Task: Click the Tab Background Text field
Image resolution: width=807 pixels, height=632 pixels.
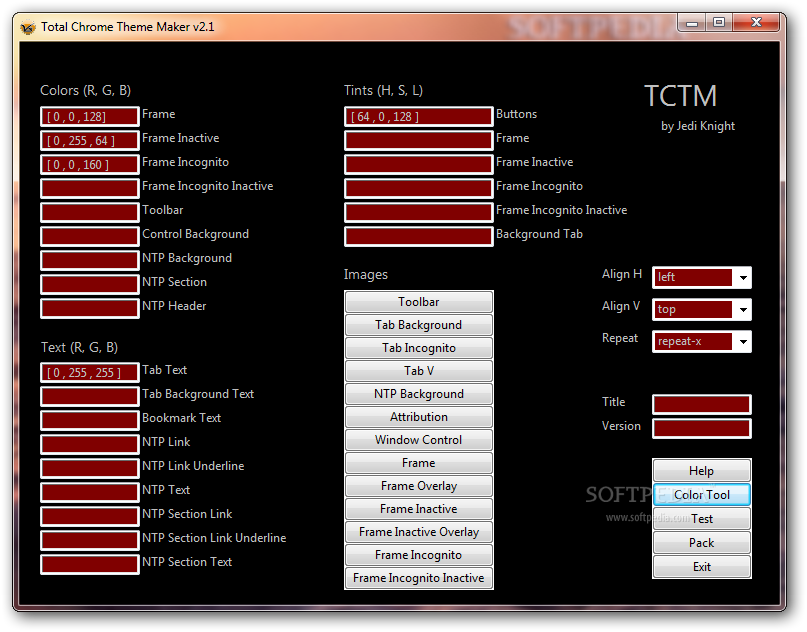Action: pos(90,396)
